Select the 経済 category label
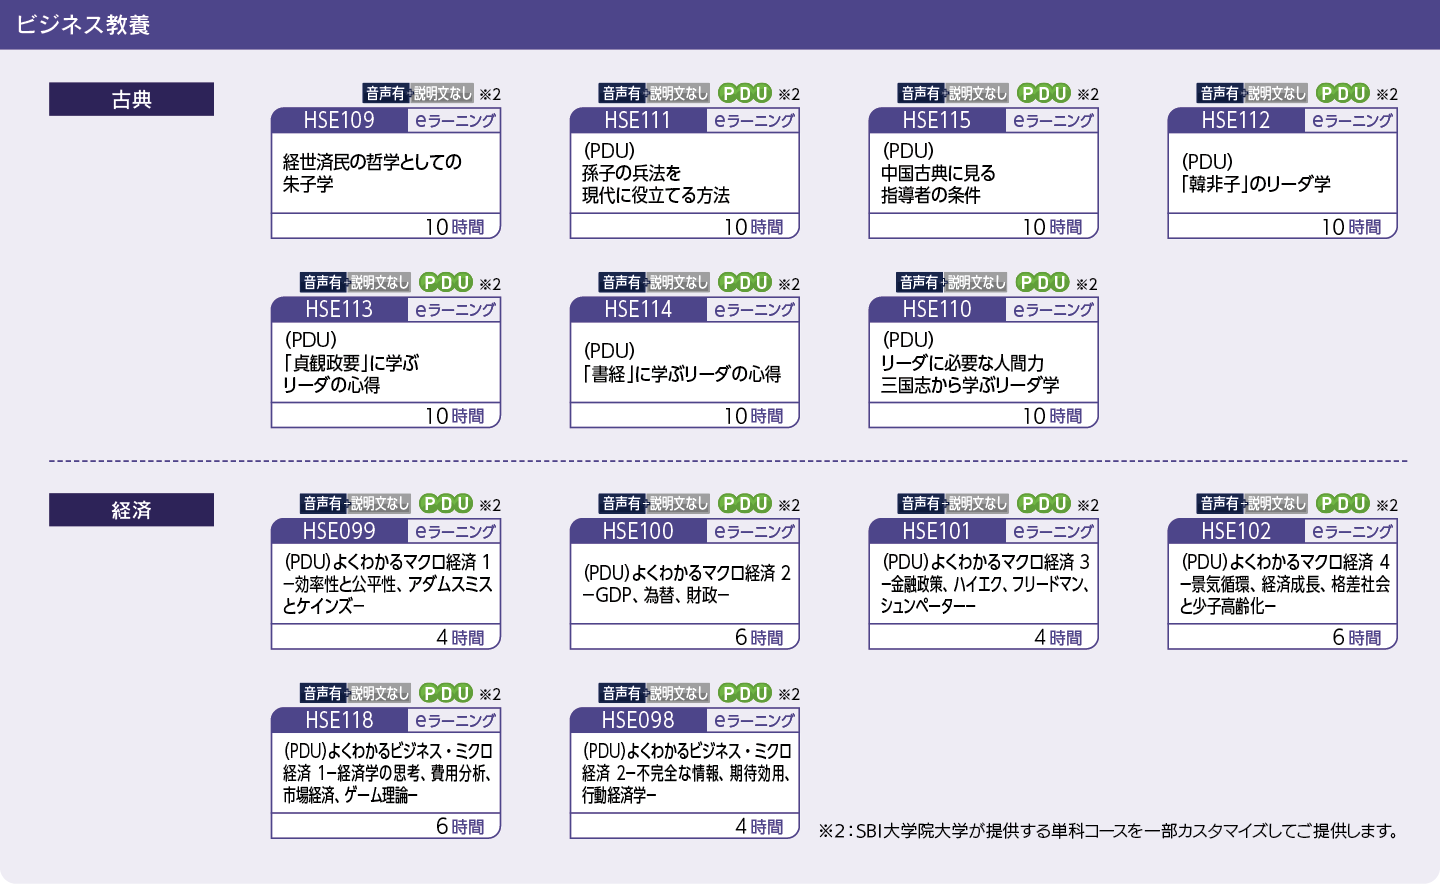The width and height of the screenshot is (1440, 884). click(131, 510)
